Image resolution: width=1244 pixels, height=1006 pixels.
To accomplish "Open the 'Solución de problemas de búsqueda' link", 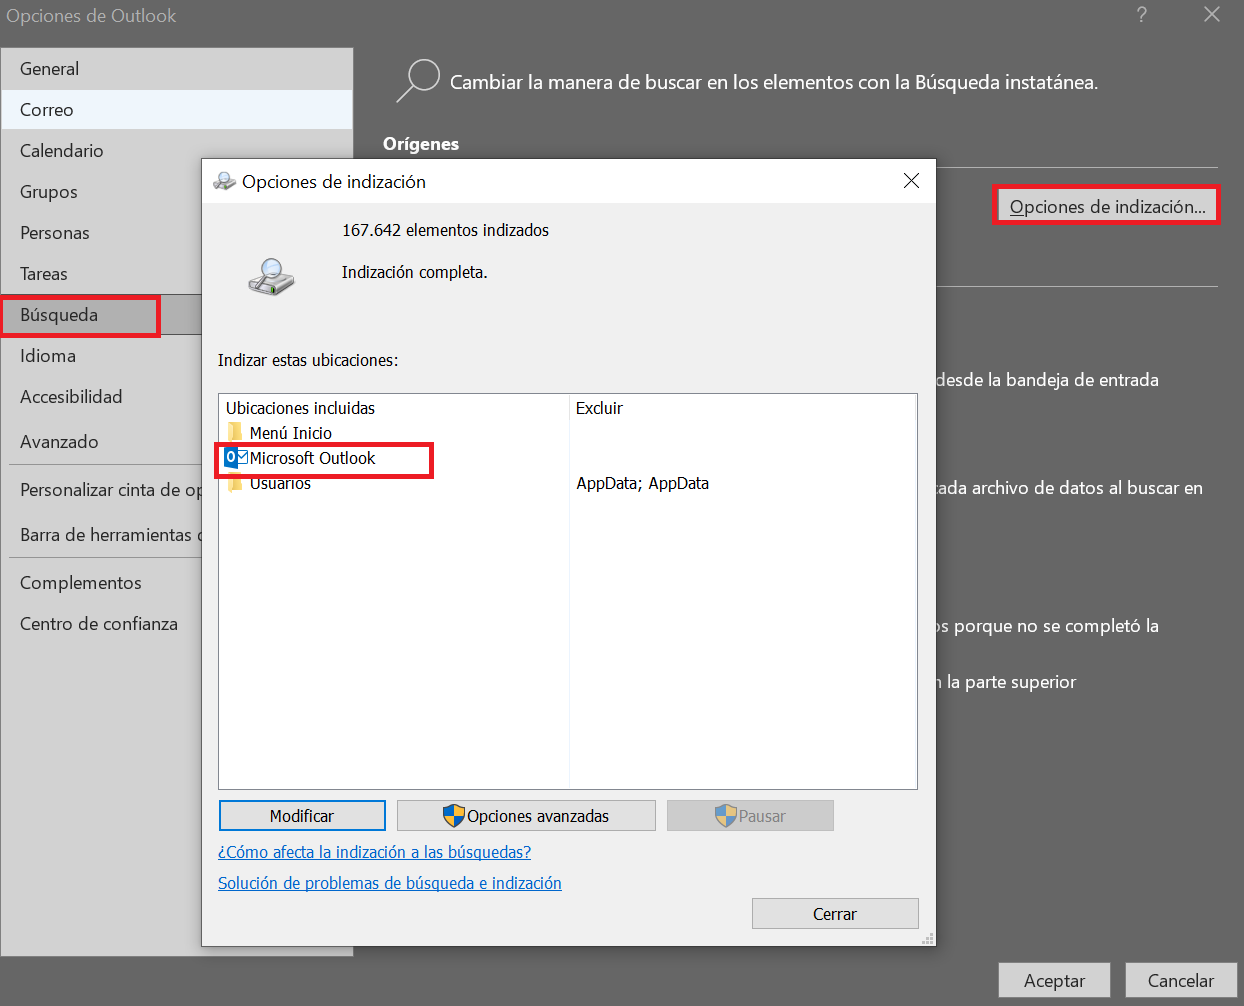I will (x=389, y=883).
